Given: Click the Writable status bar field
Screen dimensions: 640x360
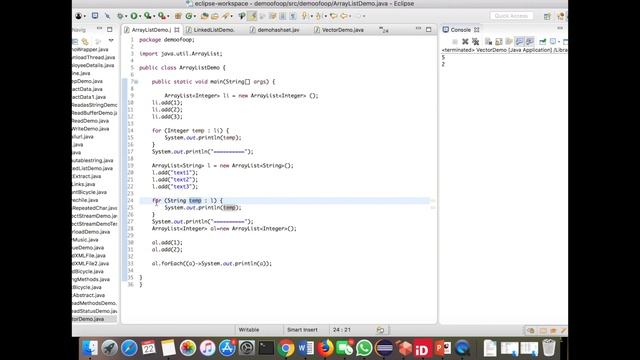Looking at the screenshot, I should point(249,330).
